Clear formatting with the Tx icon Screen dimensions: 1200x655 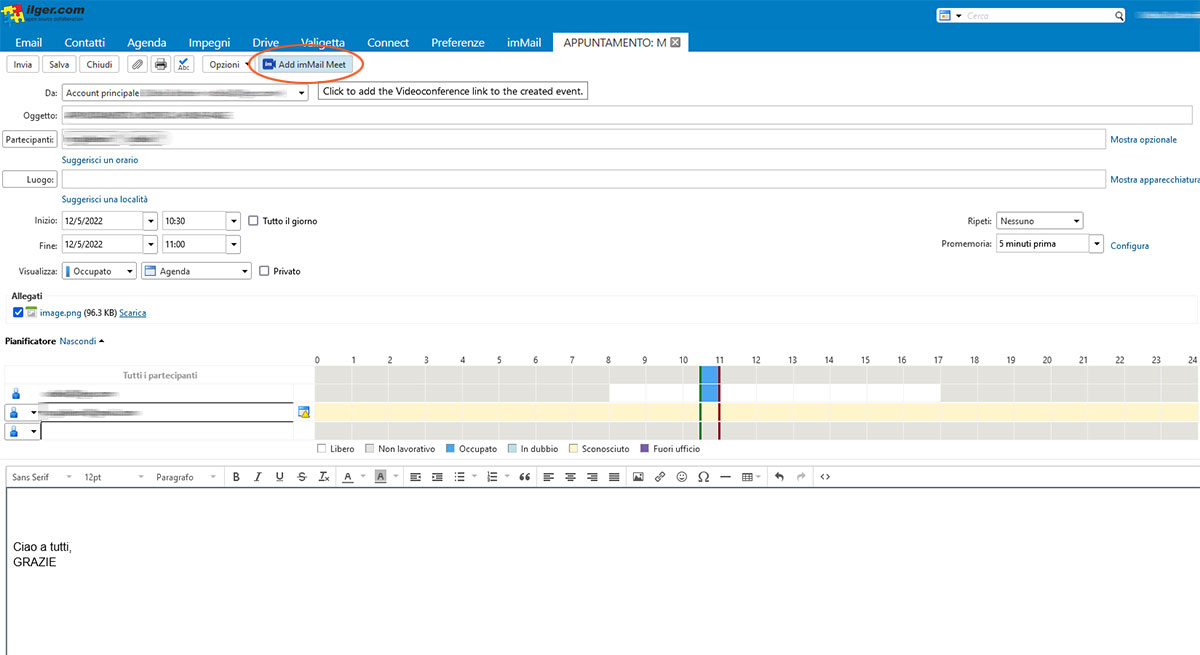point(324,477)
